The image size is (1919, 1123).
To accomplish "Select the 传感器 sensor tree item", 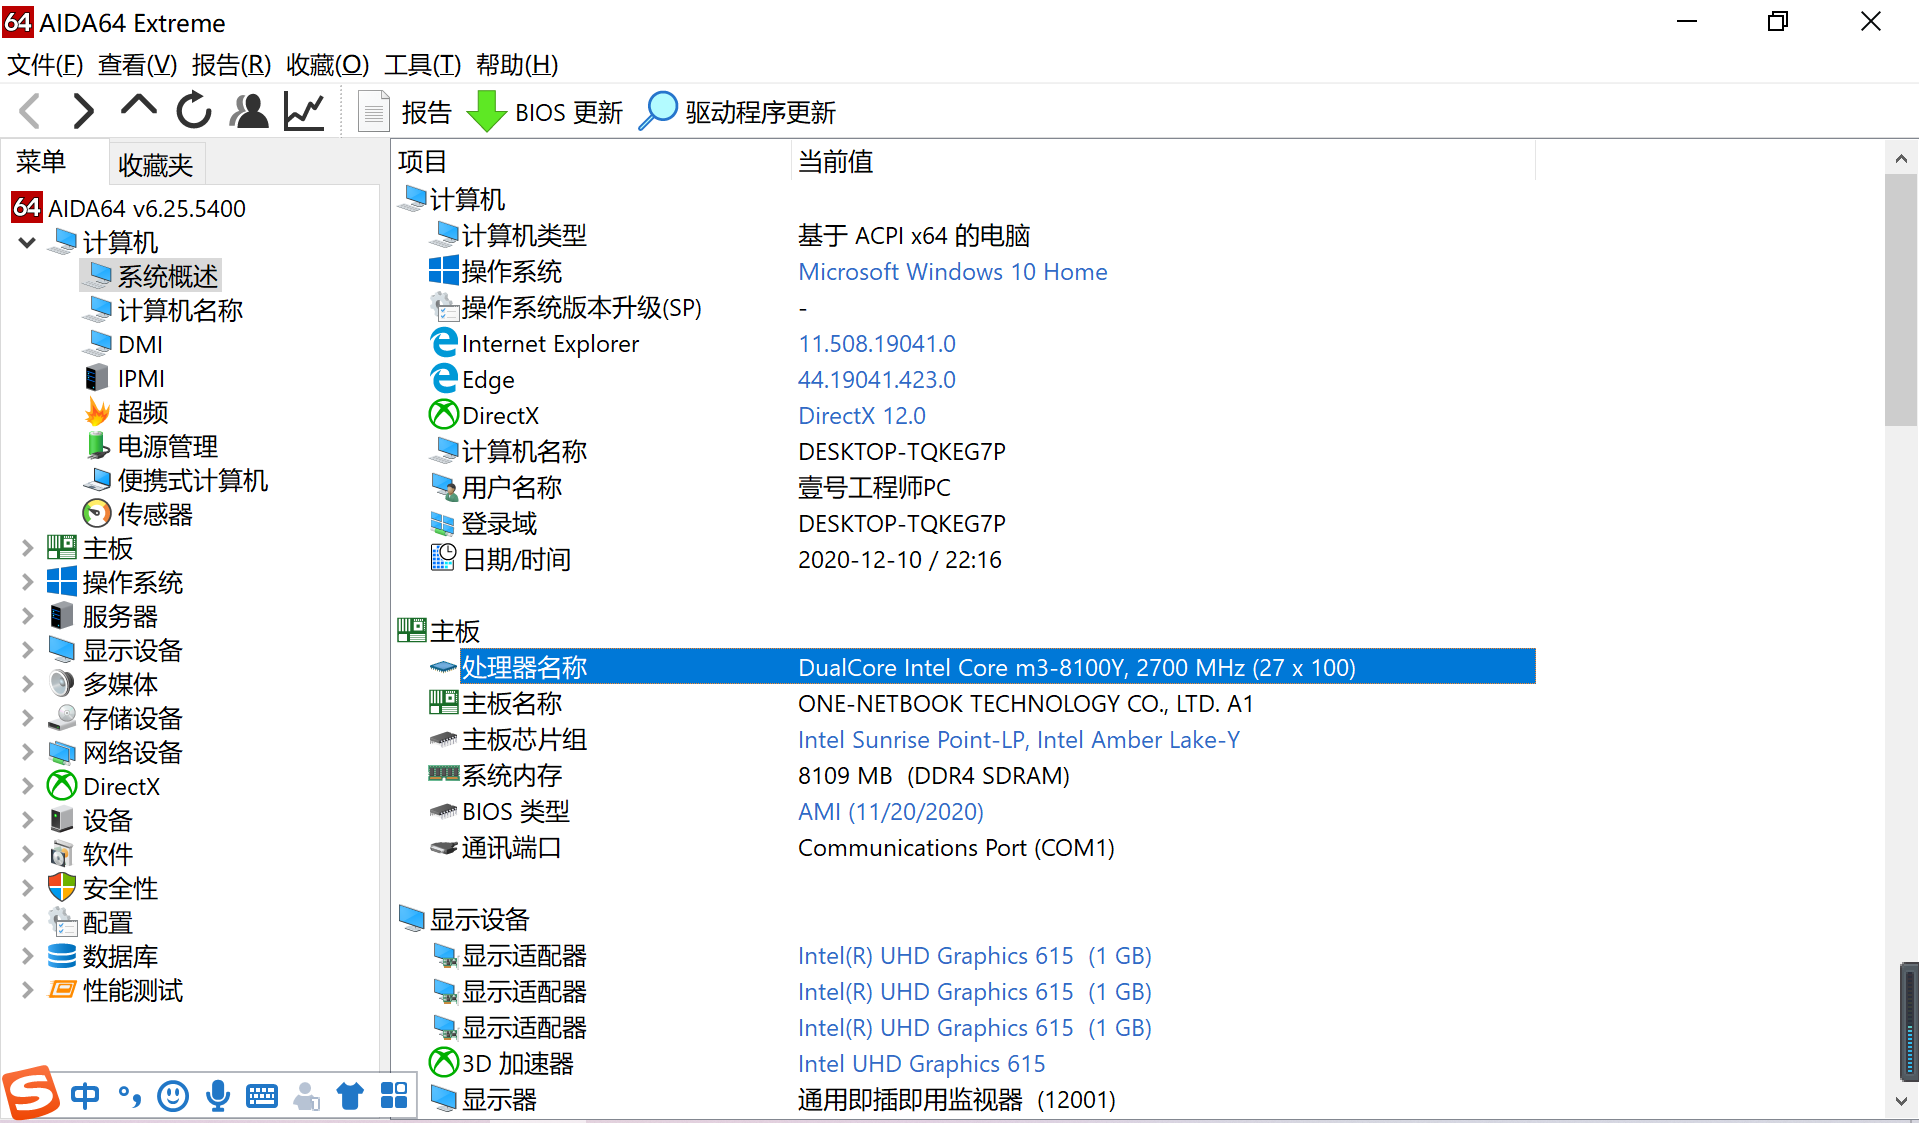I will [x=138, y=514].
